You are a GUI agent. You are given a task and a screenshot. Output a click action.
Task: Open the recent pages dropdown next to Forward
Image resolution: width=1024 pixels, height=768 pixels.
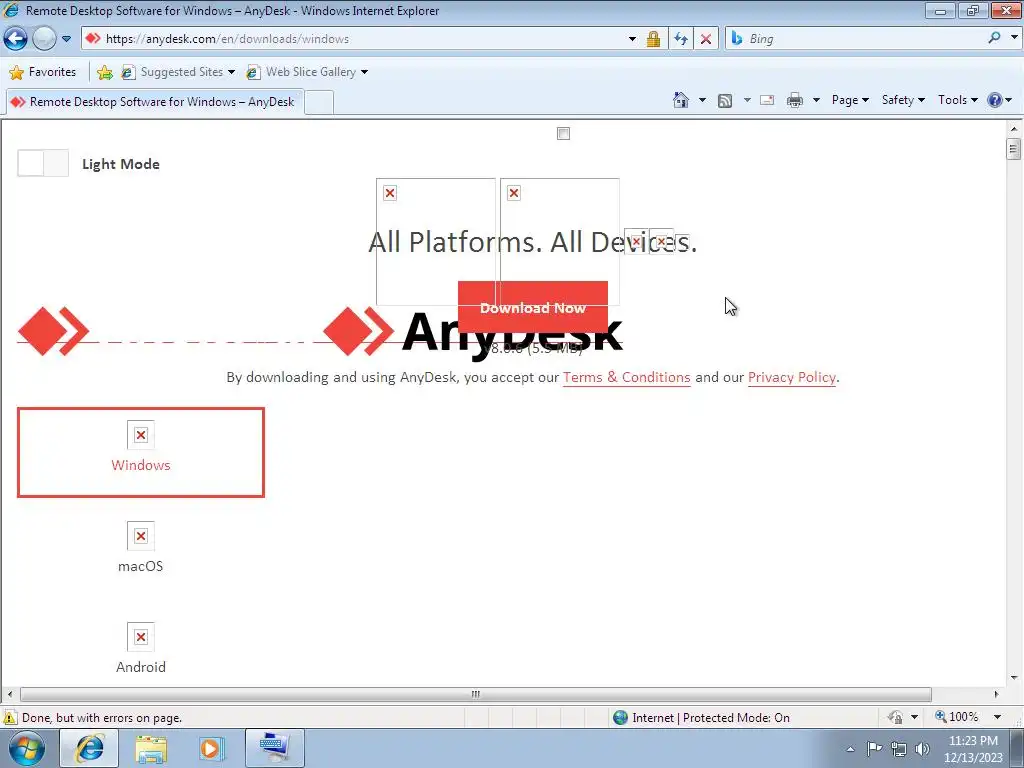(66, 39)
